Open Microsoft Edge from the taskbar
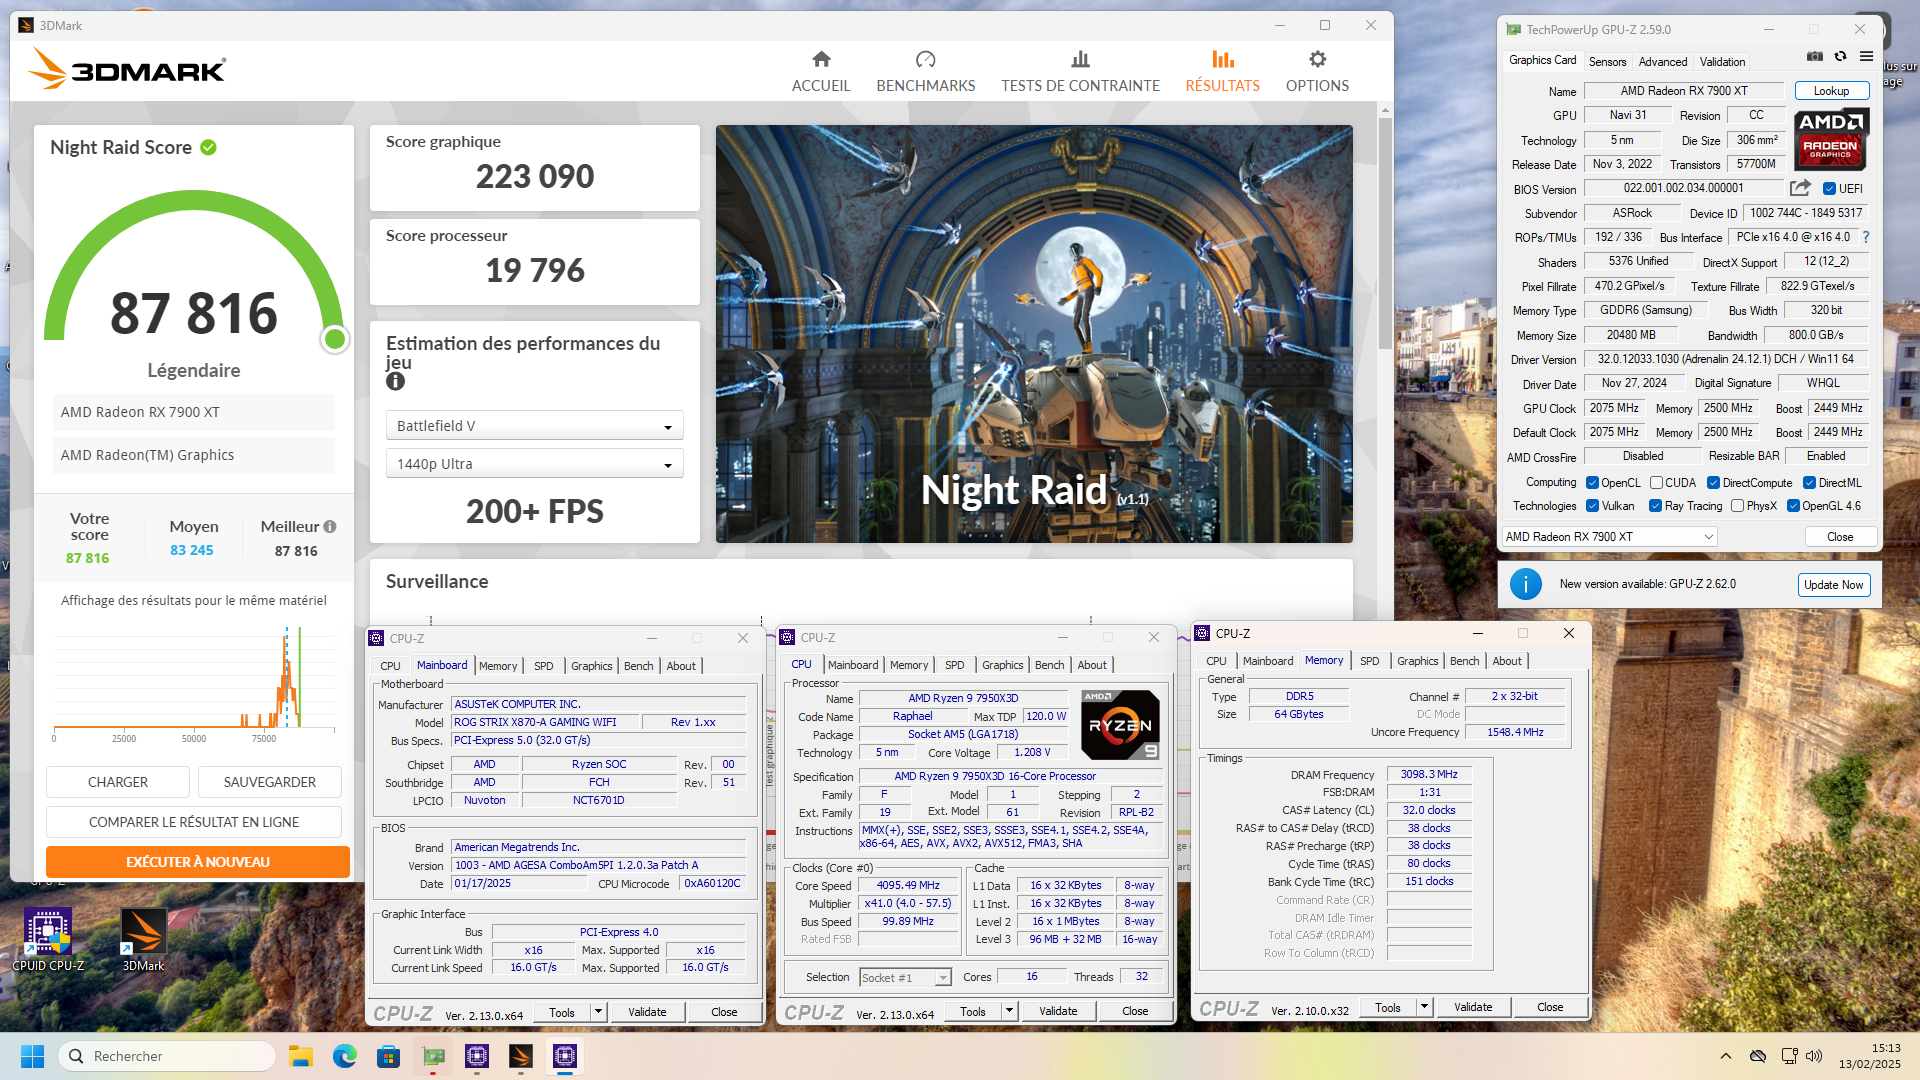The image size is (1920, 1080). (x=345, y=1056)
